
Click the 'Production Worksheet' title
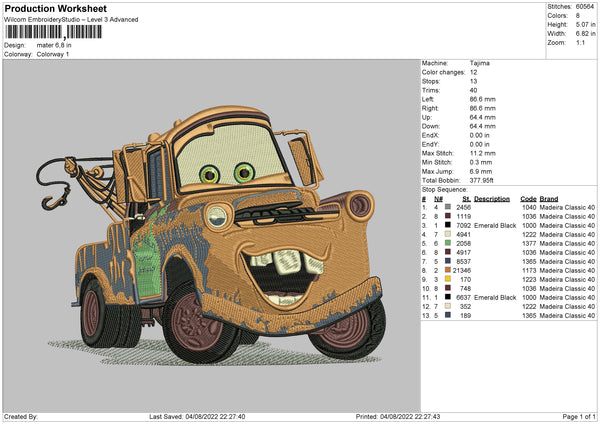55,8
